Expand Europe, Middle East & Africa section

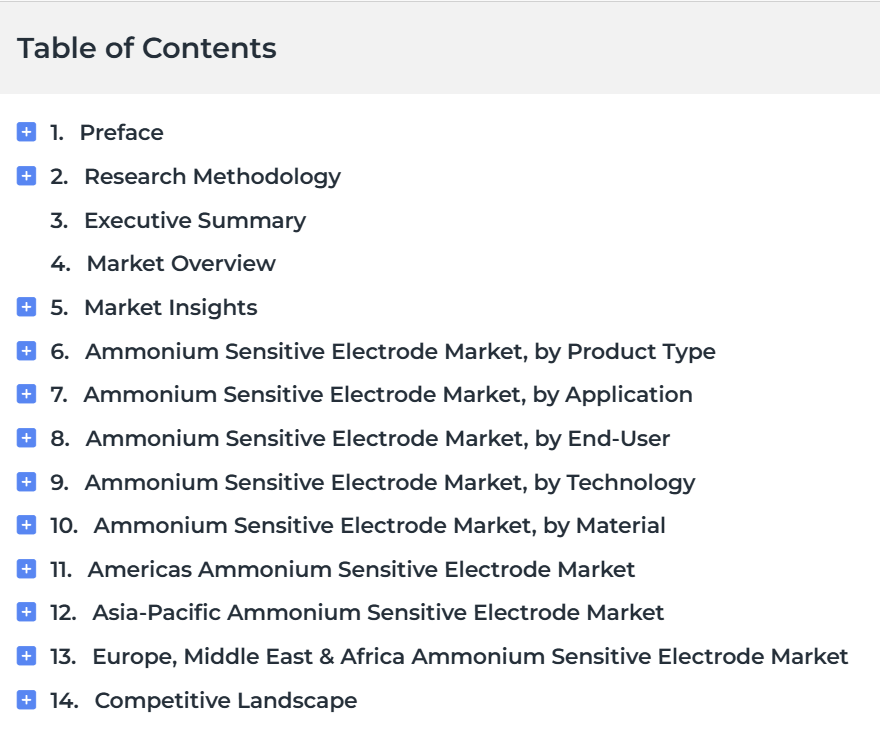coord(26,656)
